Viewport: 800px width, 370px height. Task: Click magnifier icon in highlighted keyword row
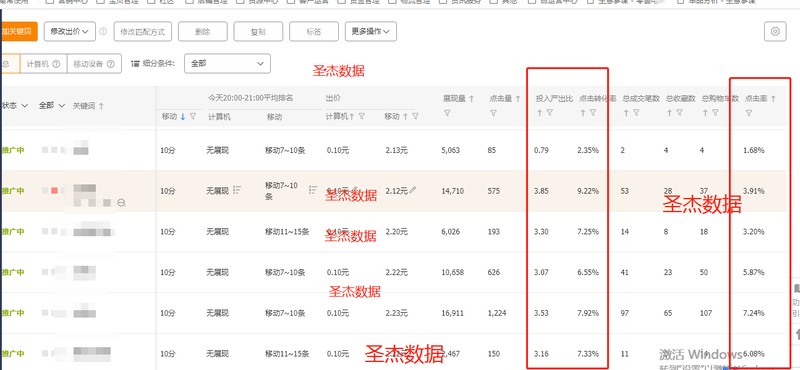tap(121, 203)
